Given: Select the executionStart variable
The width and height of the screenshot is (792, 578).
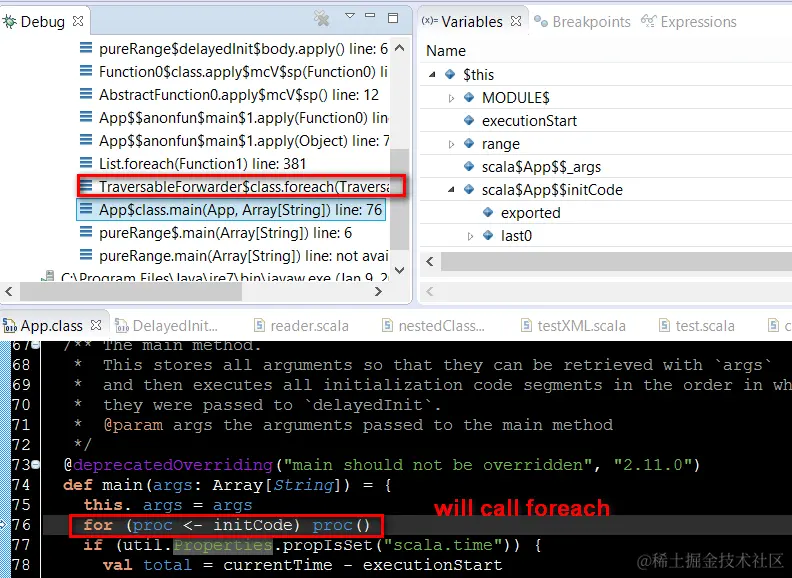Looking at the screenshot, I should pyautogui.click(x=606, y=121).
